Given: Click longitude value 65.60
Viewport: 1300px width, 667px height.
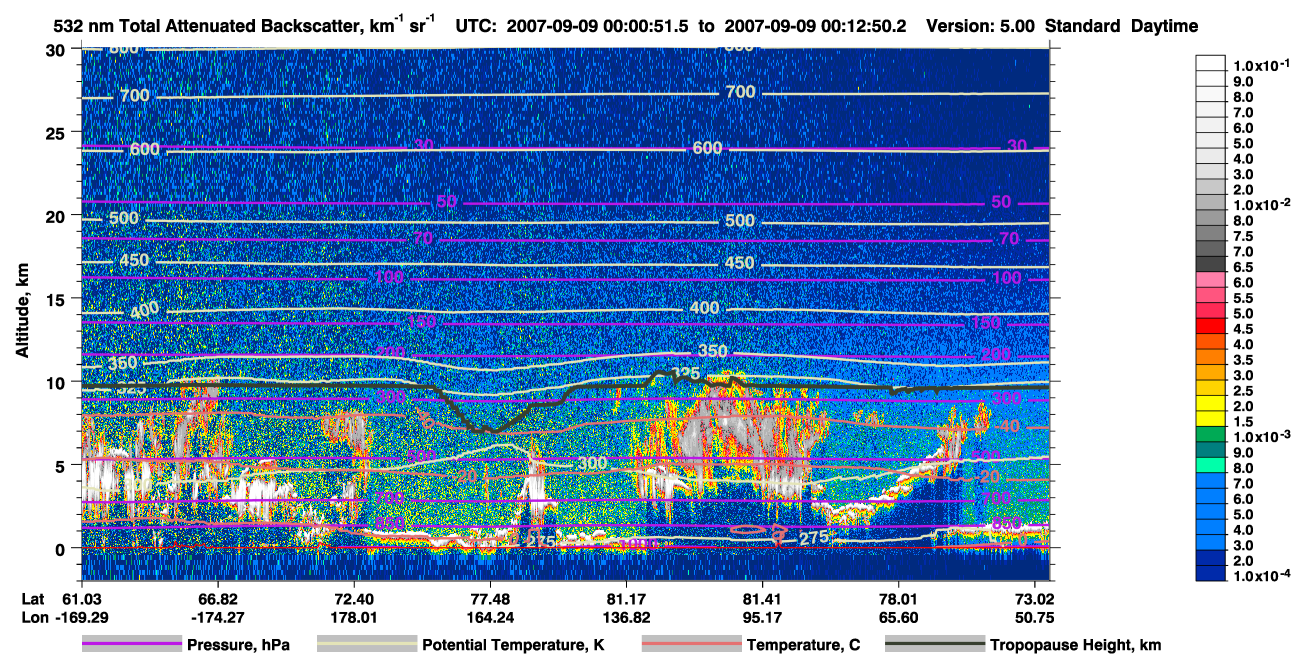Looking at the screenshot, I should pyautogui.click(x=899, y=617).
